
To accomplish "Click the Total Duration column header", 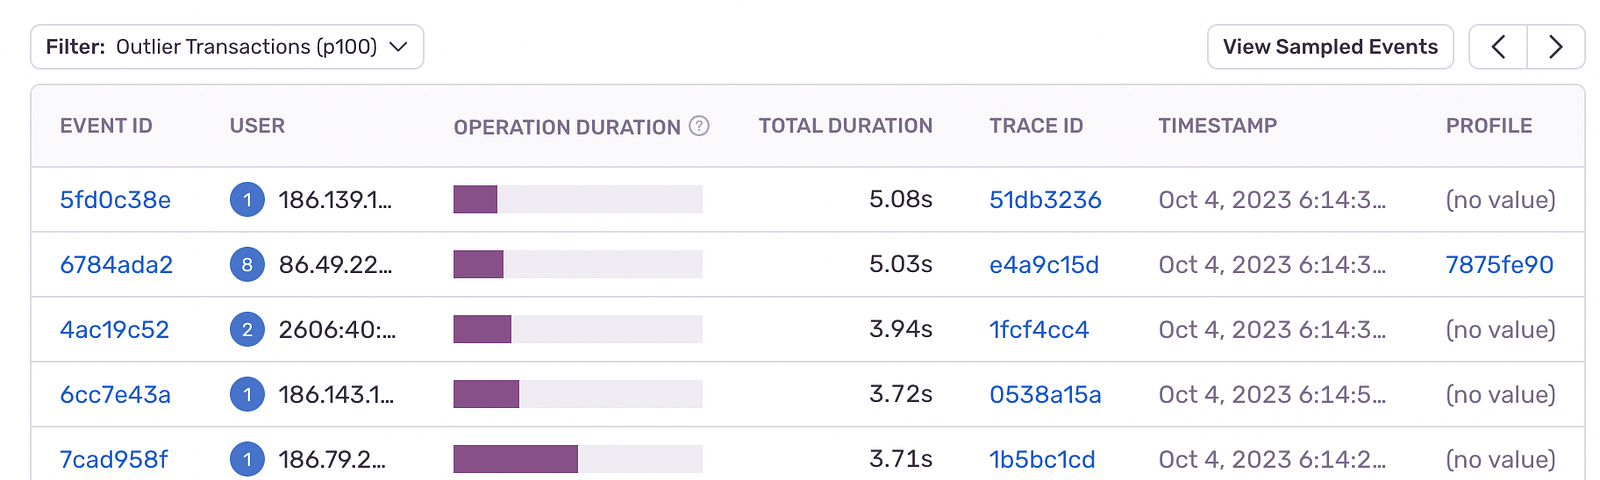I will pos(845,126).
